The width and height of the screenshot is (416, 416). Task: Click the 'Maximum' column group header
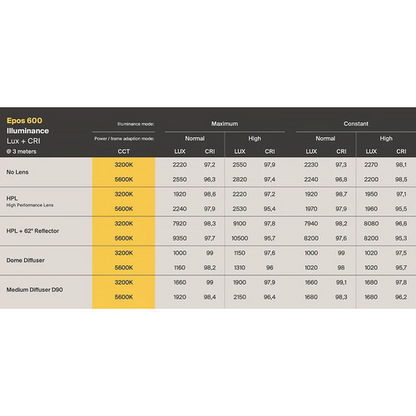[225, 124]
